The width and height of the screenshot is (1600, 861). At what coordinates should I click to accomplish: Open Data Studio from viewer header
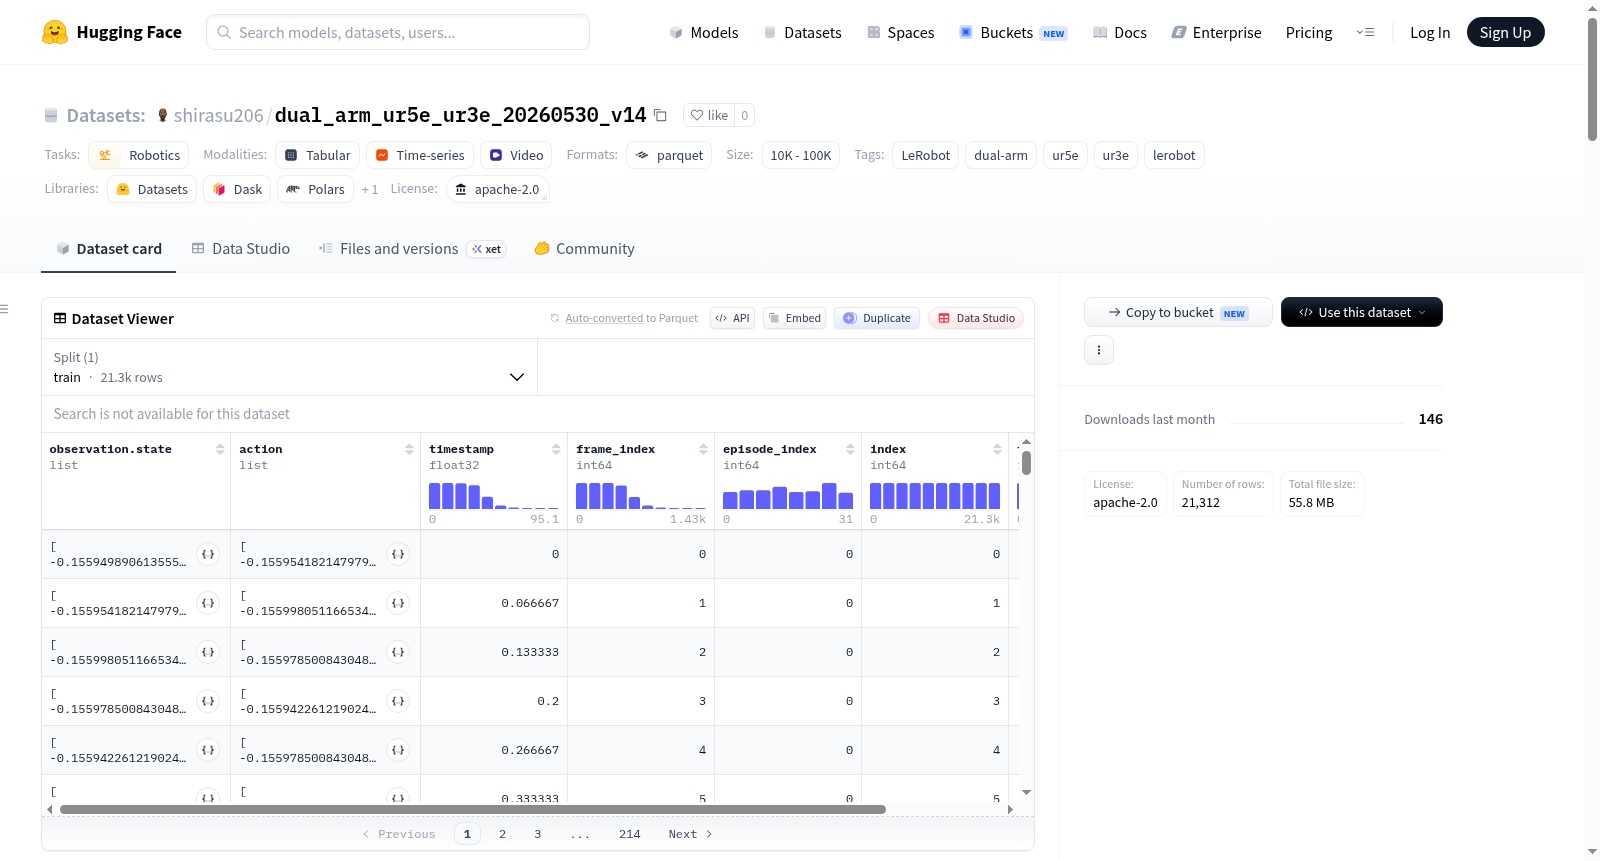coord(976,318)
